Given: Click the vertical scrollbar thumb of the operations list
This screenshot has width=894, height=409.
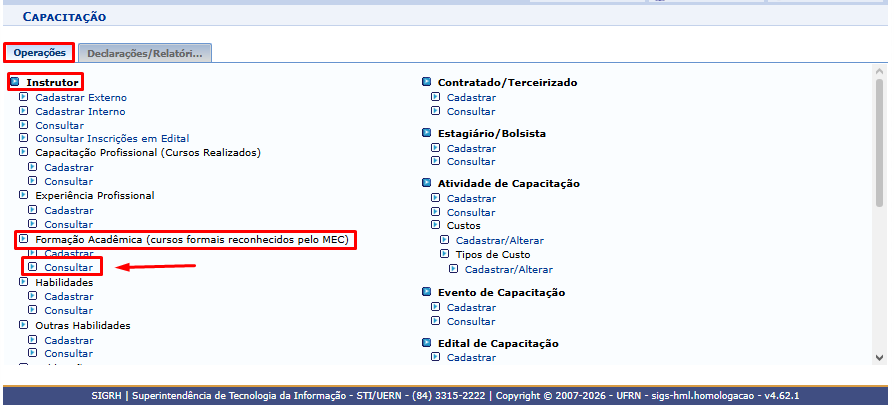Looking at the screenshot, I should (879, 143).
